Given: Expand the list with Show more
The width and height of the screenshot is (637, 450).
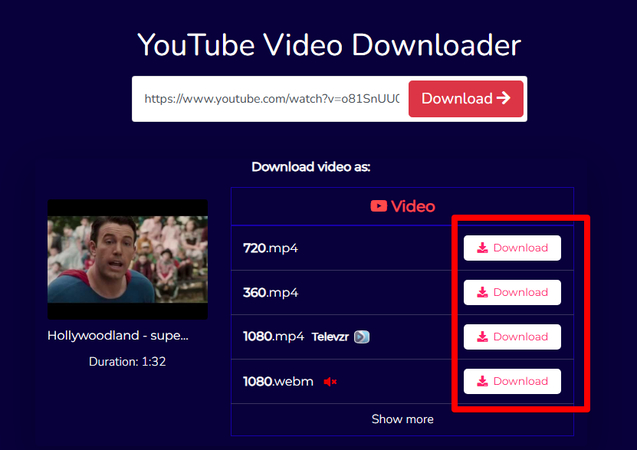Looking at the screenshot, I should tap(402, 419).
